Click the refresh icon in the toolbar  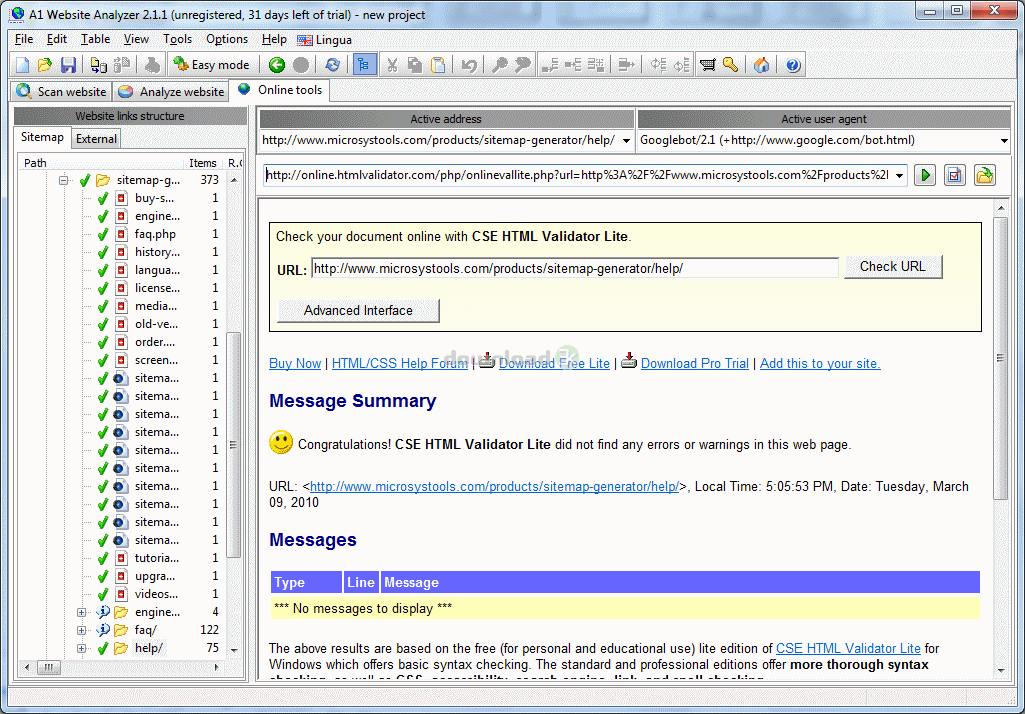333,65
